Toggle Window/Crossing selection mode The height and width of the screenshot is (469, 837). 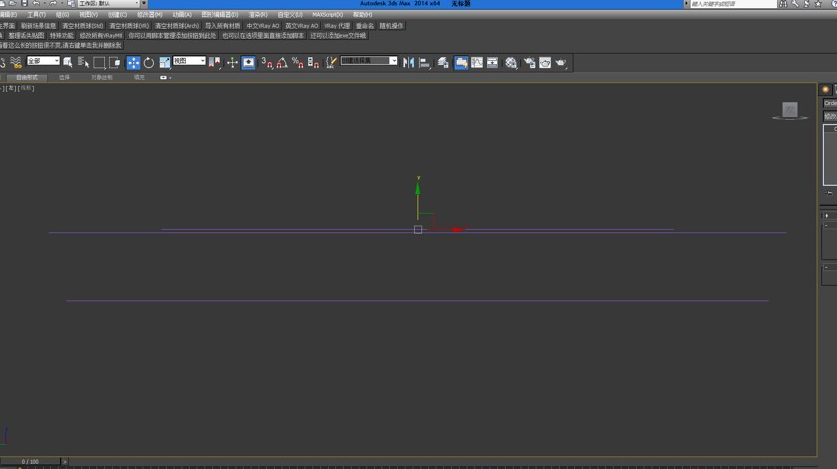click(x=114, y=62)
